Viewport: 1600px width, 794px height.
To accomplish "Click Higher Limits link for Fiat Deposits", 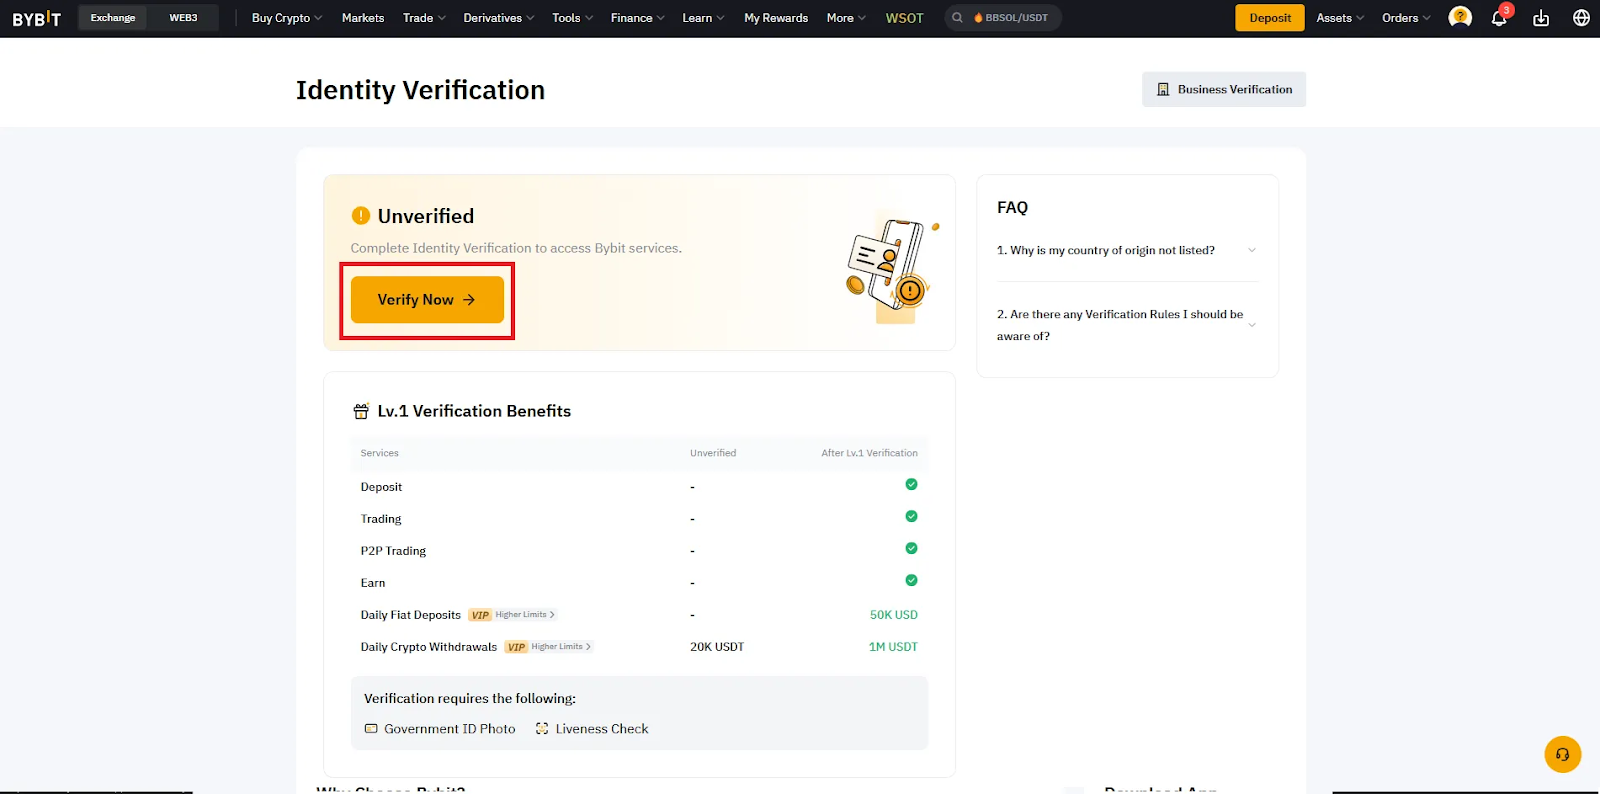I will point(525,615).
